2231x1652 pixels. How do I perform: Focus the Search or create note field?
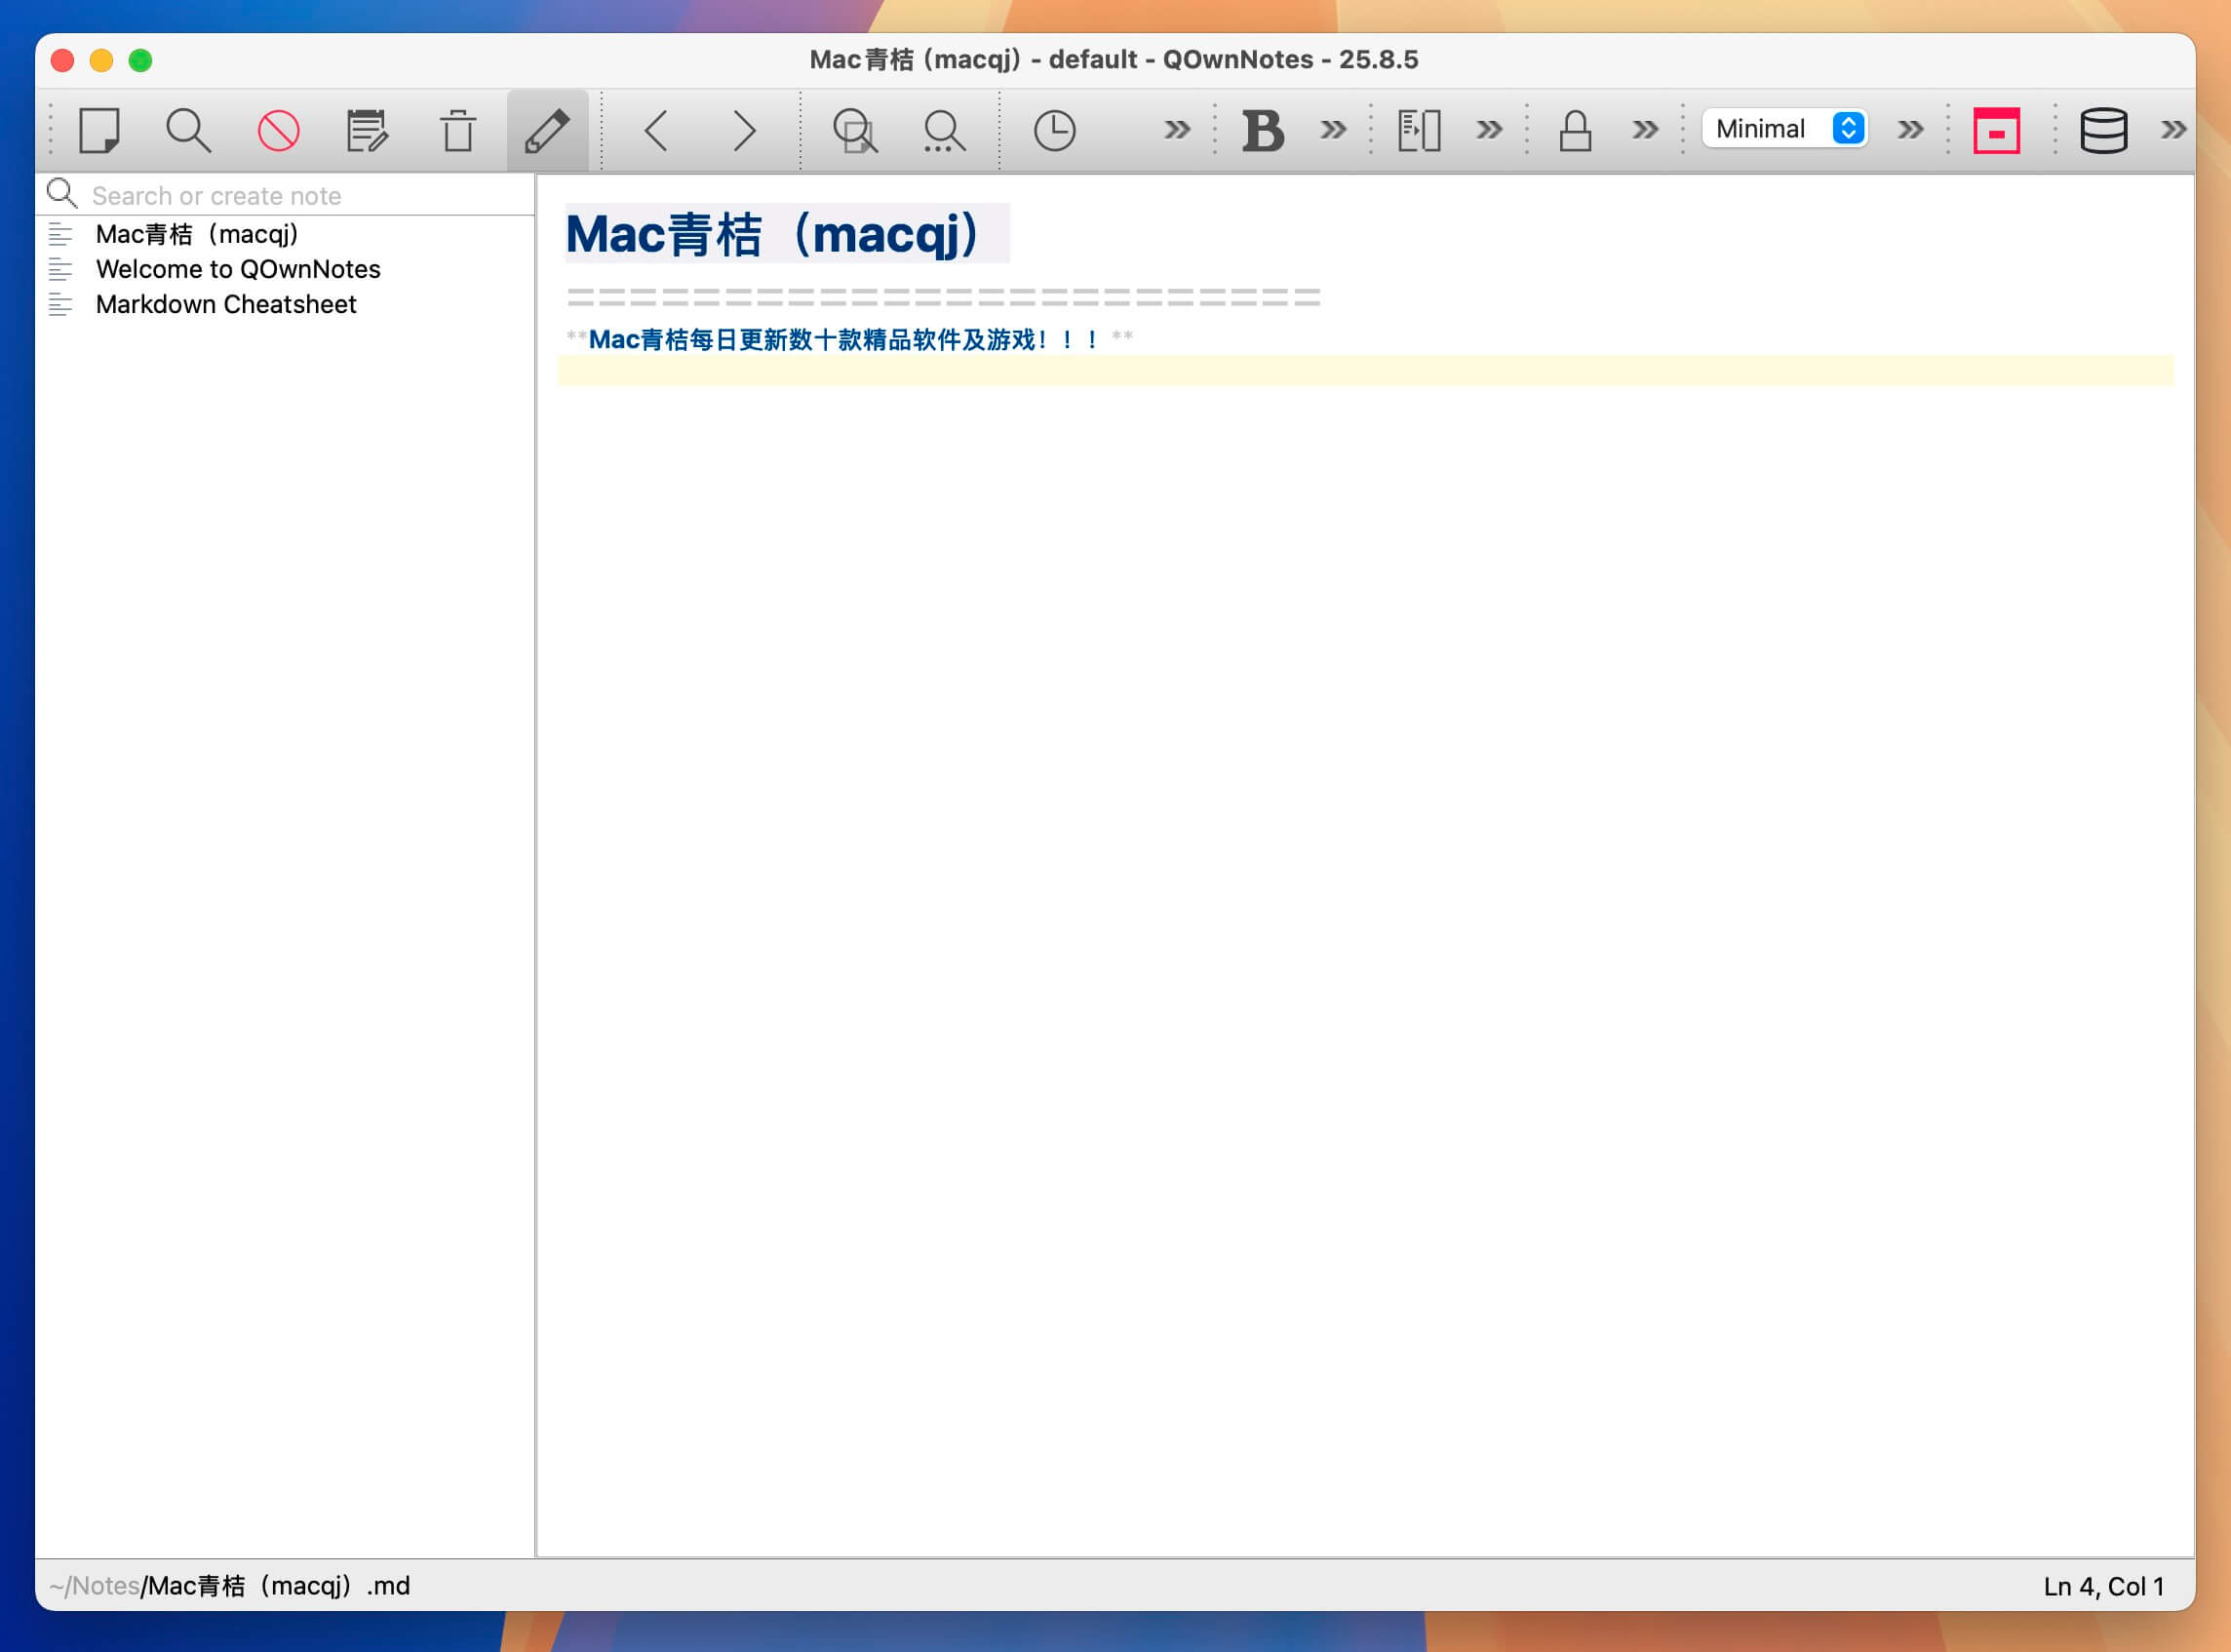(x=310, y=195)
